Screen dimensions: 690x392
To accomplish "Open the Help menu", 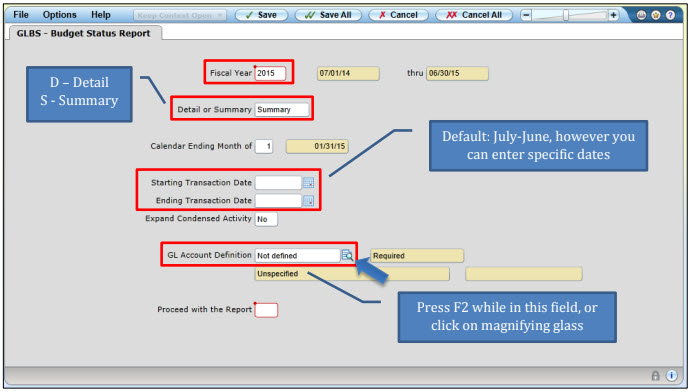I will pos(101,15).
